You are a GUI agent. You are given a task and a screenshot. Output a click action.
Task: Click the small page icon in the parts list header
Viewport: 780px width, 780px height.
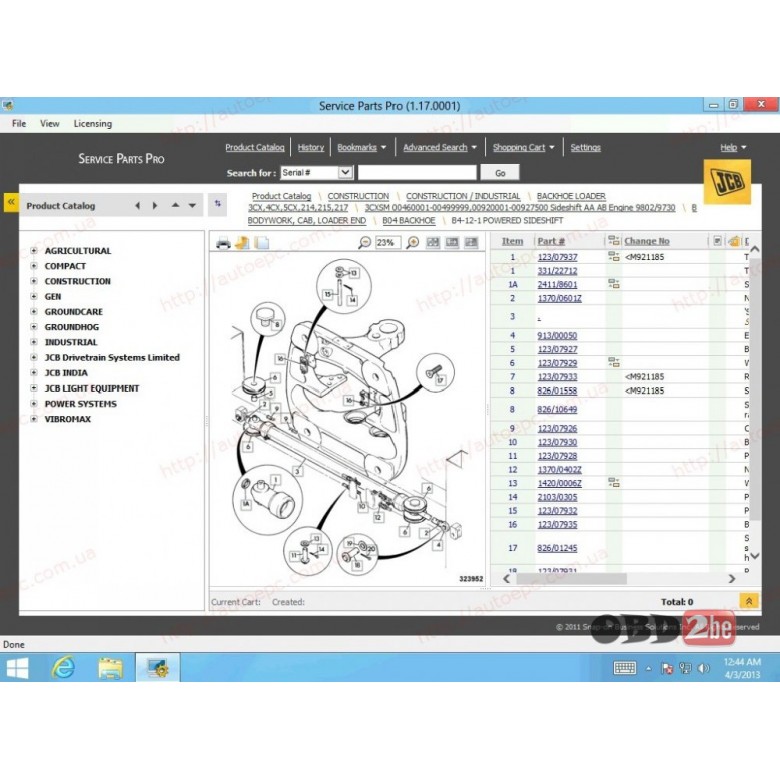coord(717,241)
